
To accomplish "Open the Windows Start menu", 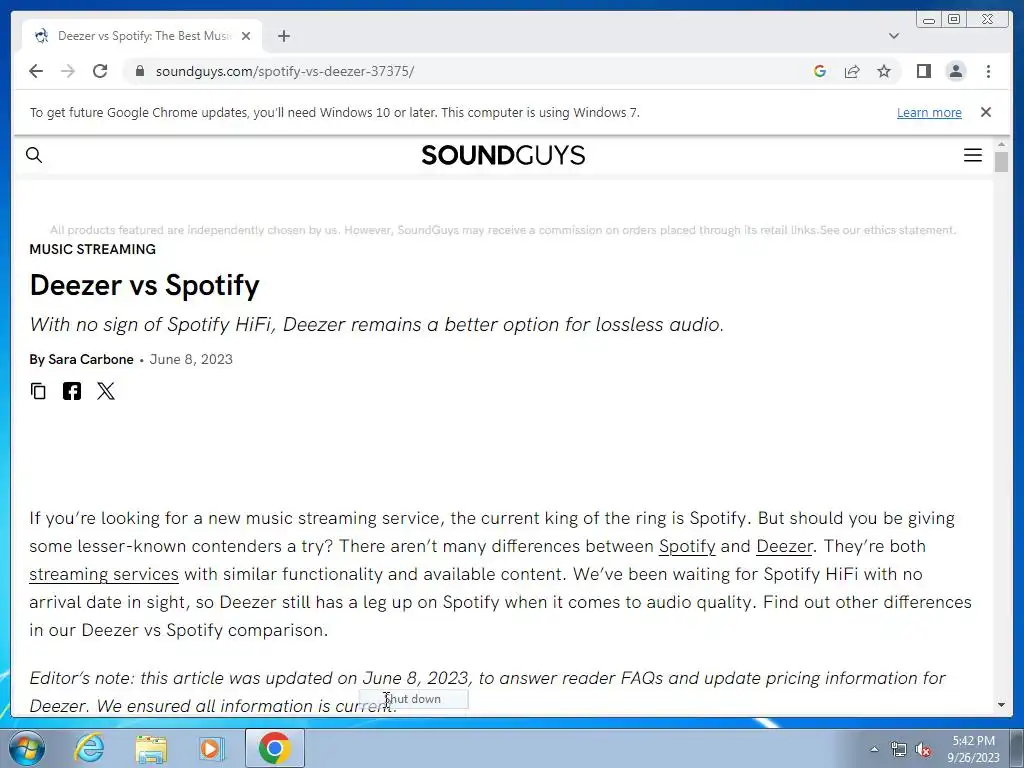I will point(25,748).
